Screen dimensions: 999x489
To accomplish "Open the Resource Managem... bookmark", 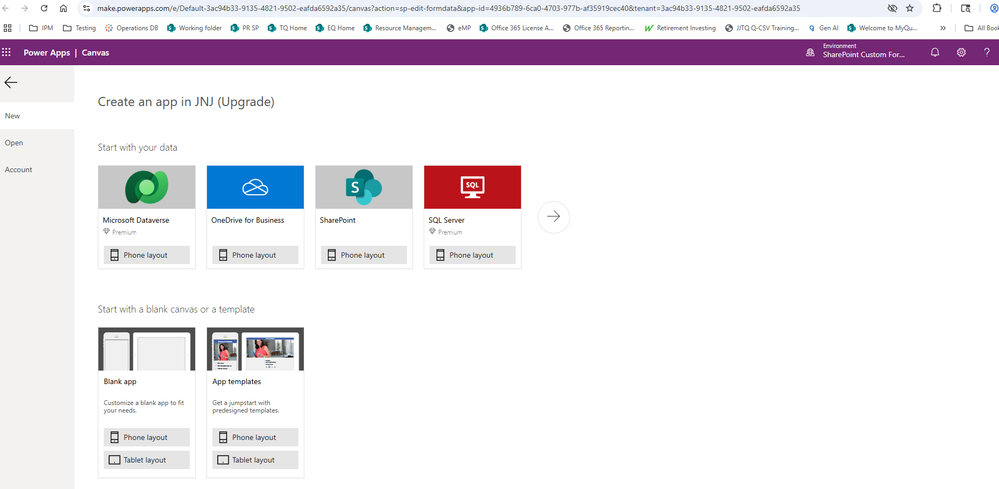I will (x=401, y=28).
